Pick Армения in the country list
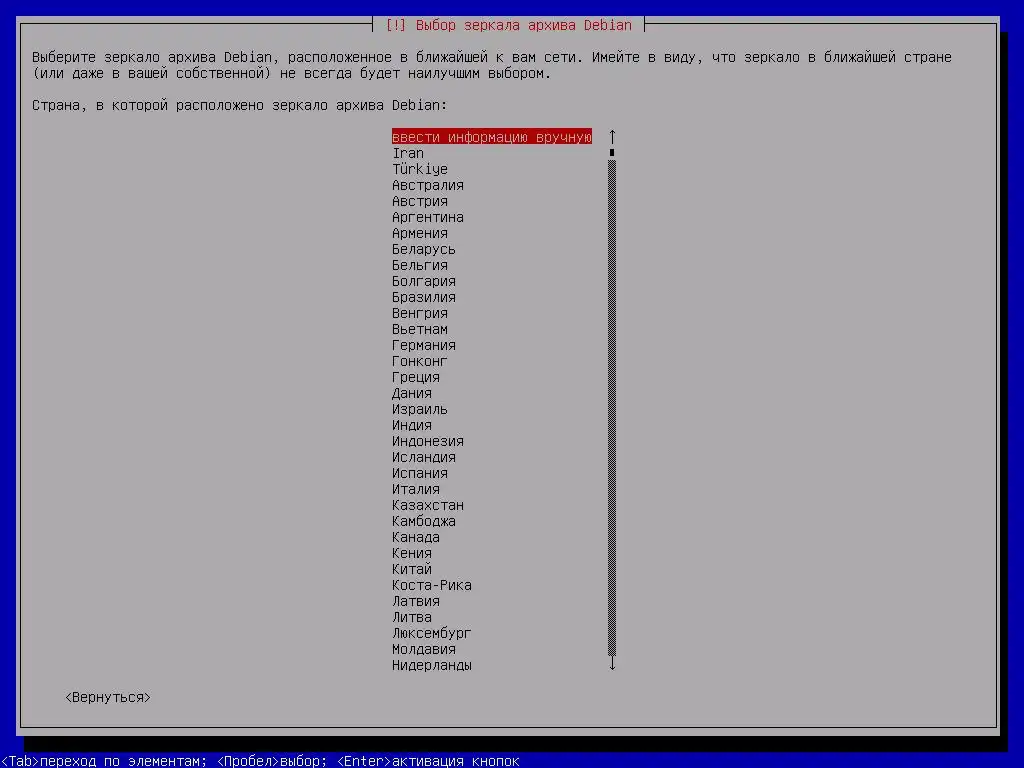Image resolution: width=1024 pixels, height=768 pixels. point(420,233)
